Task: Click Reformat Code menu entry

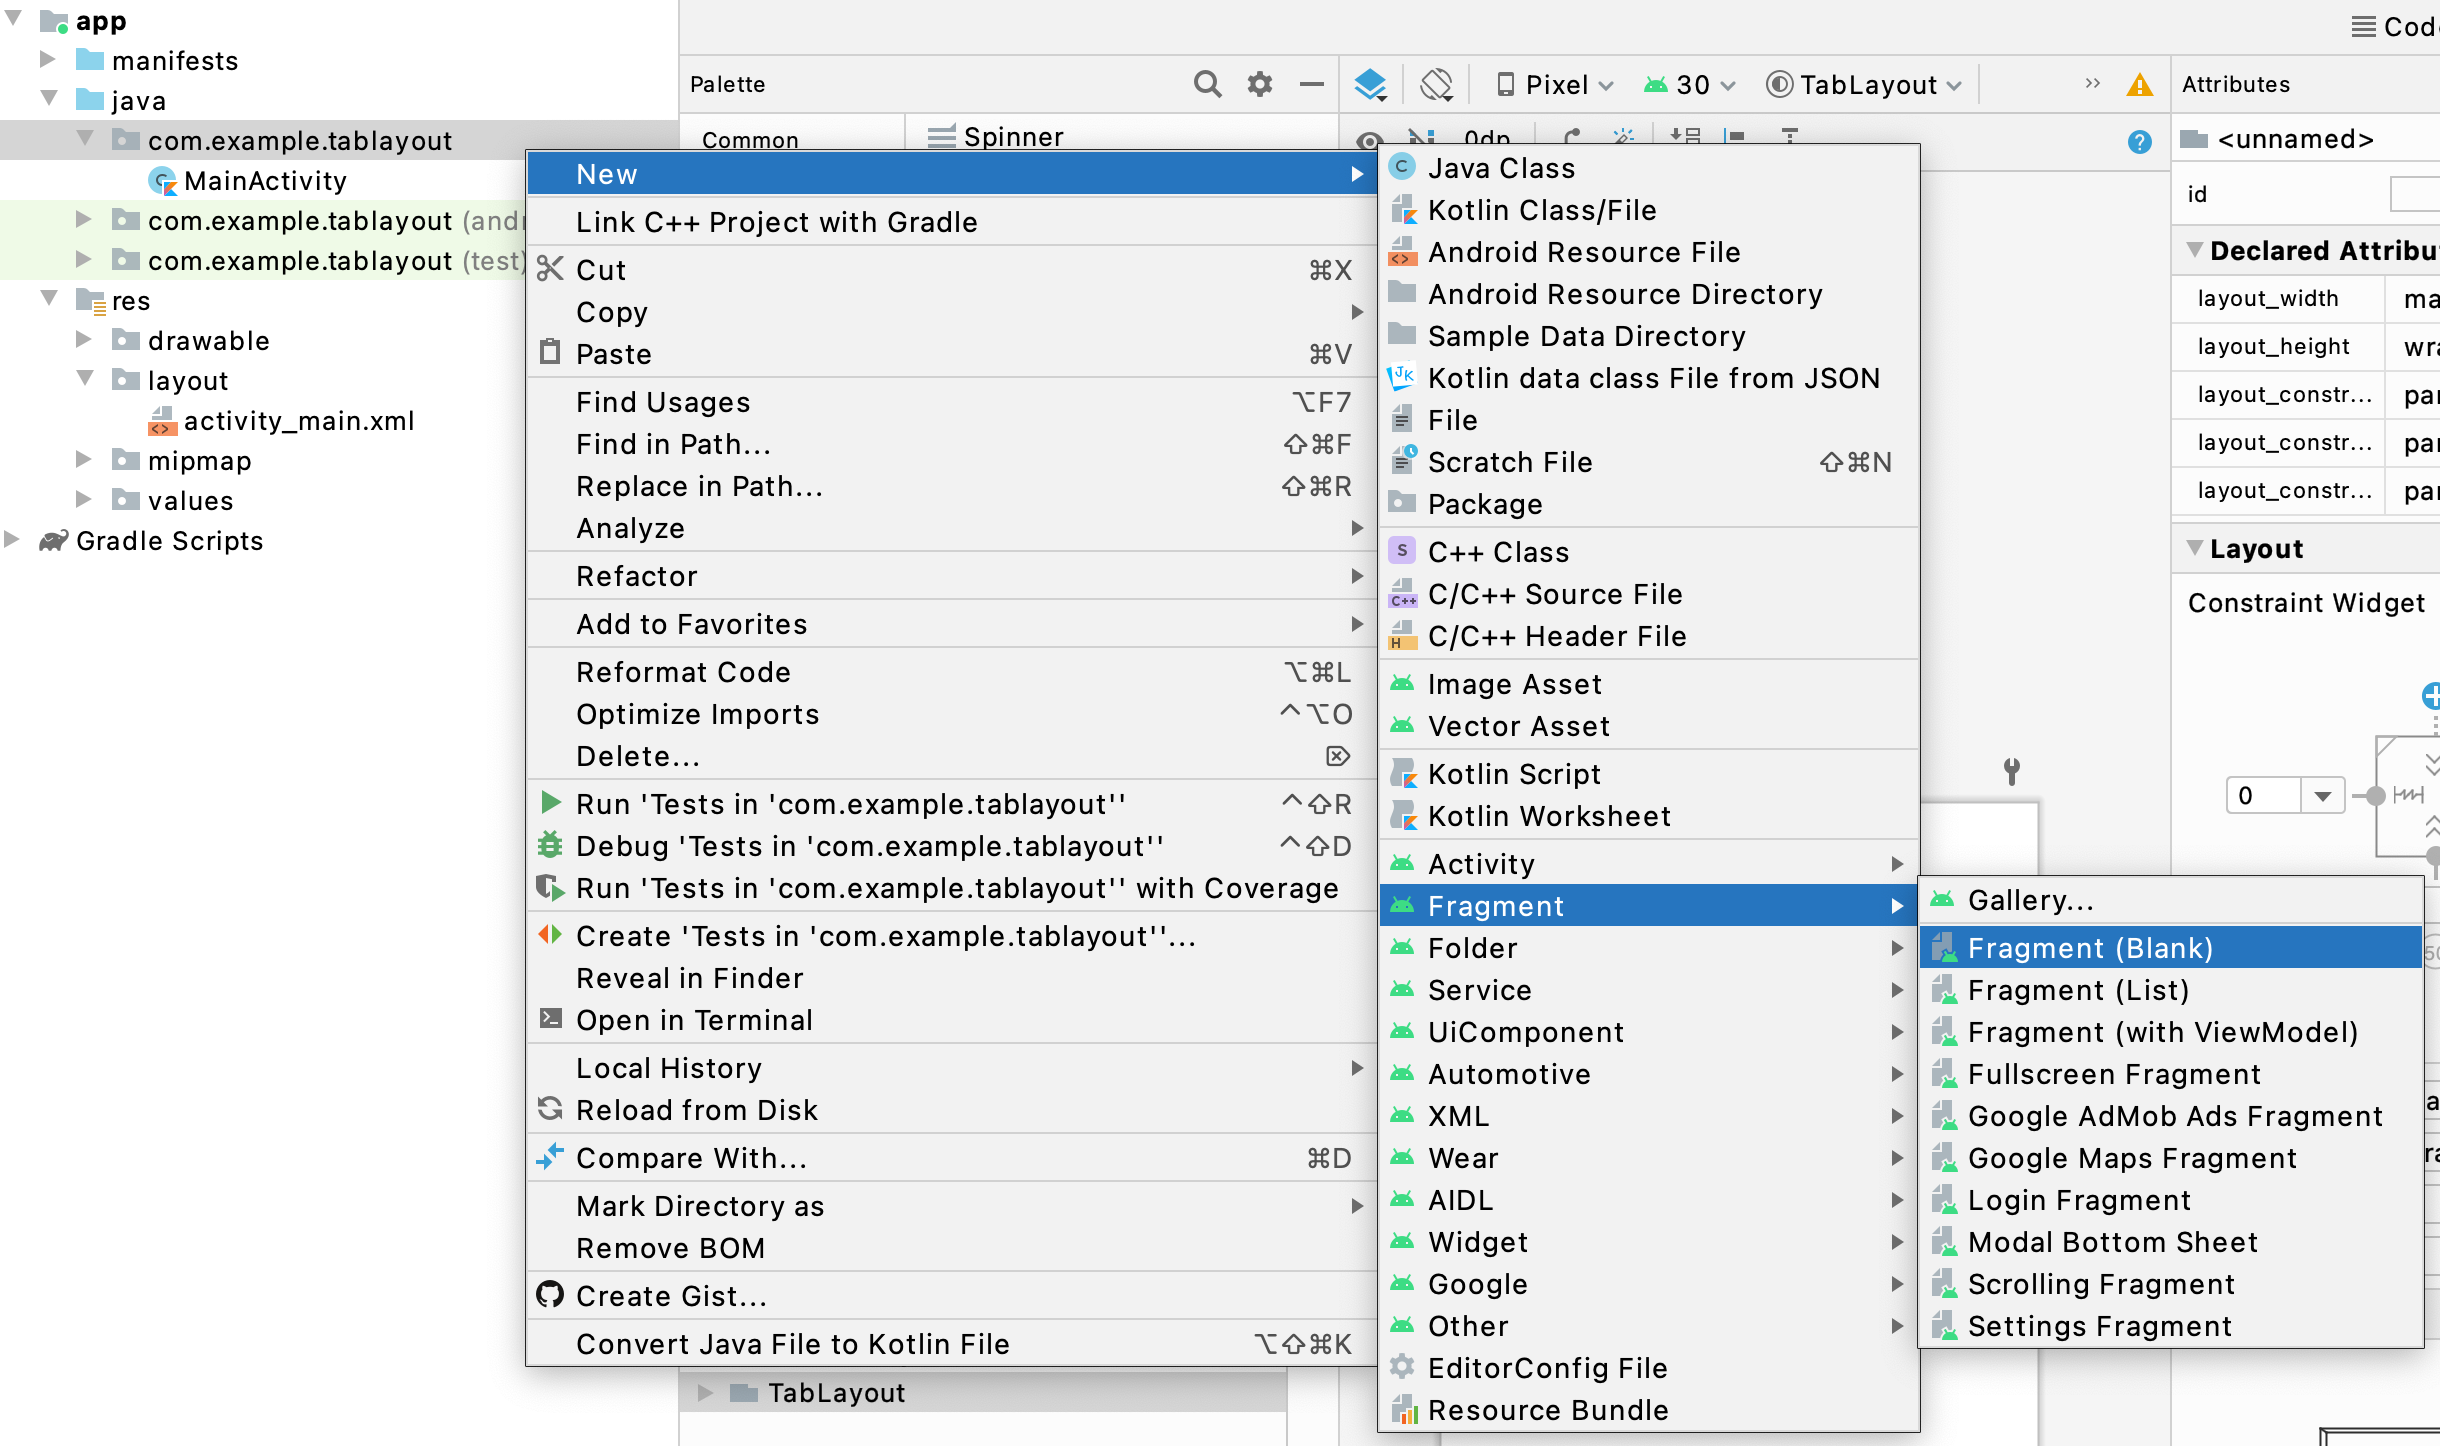Action: (683, 672)
